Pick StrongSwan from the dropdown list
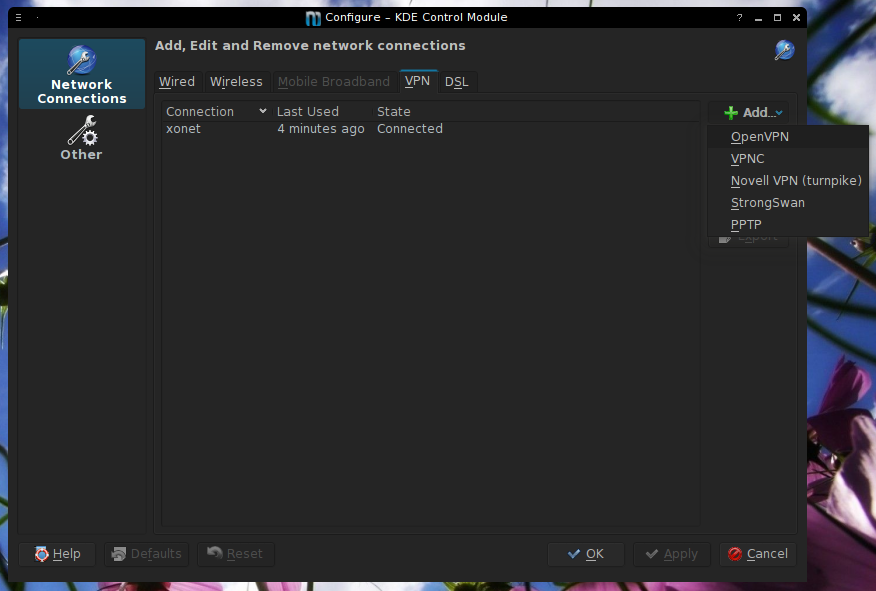The width and height of the screenshot is (876, 591). pos(767,203)
